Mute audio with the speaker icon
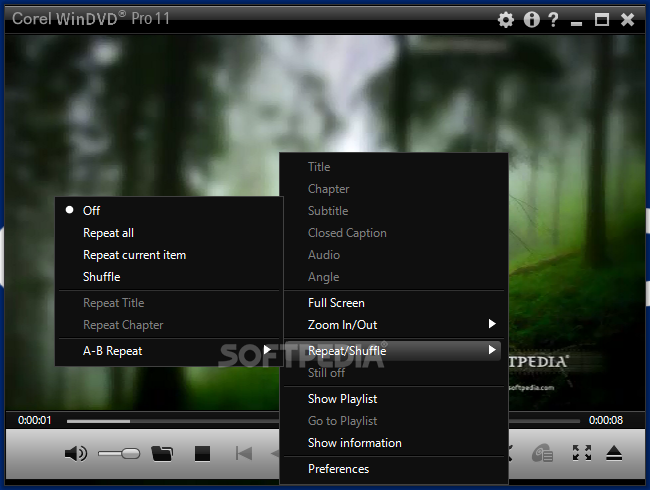This screenshot has height=490, width=650. click(76, 454)
